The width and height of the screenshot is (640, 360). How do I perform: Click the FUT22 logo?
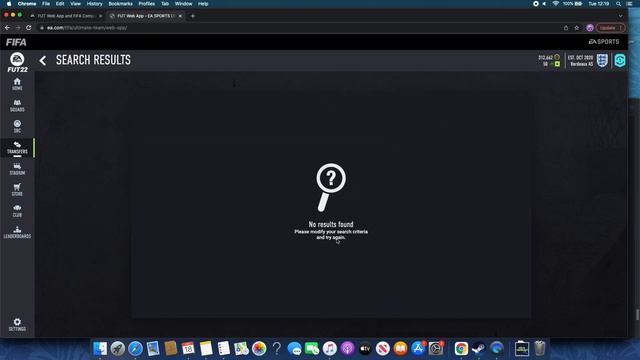tap(17, 62)
